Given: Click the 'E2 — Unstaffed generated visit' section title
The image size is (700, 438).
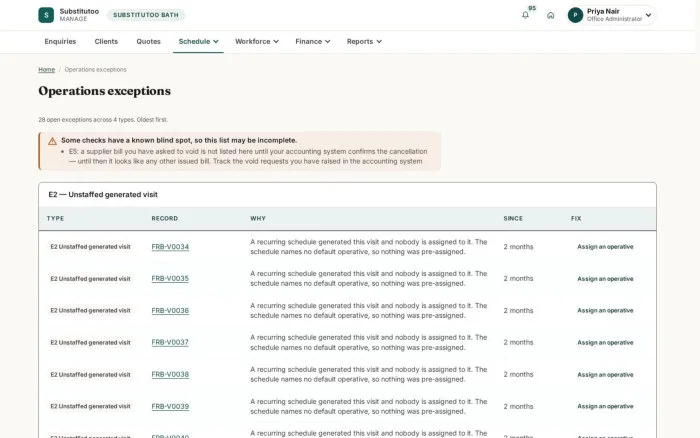Looking at the screenshot, I should click(103, 195).
